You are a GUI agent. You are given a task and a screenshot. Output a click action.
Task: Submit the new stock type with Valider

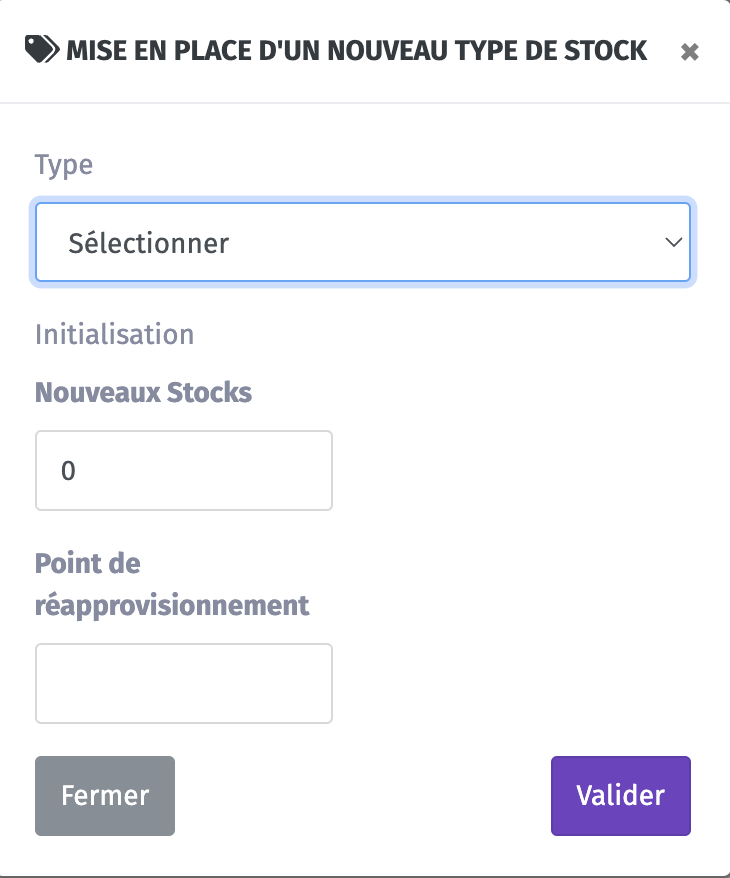[621, 796]
